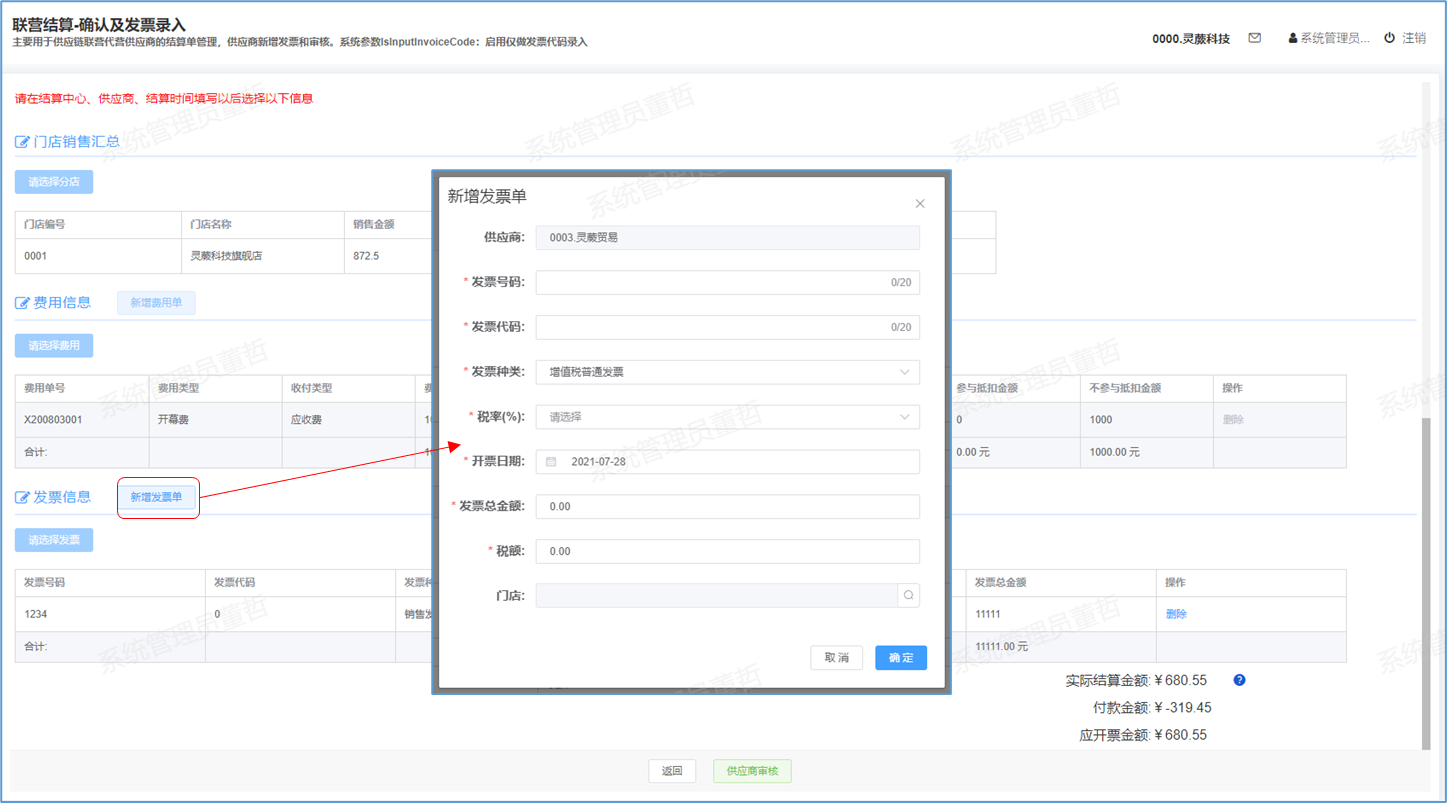Click the 付款金额 value ¥-319.45
1447x803 pixels.
click(x=1183, y=707)
